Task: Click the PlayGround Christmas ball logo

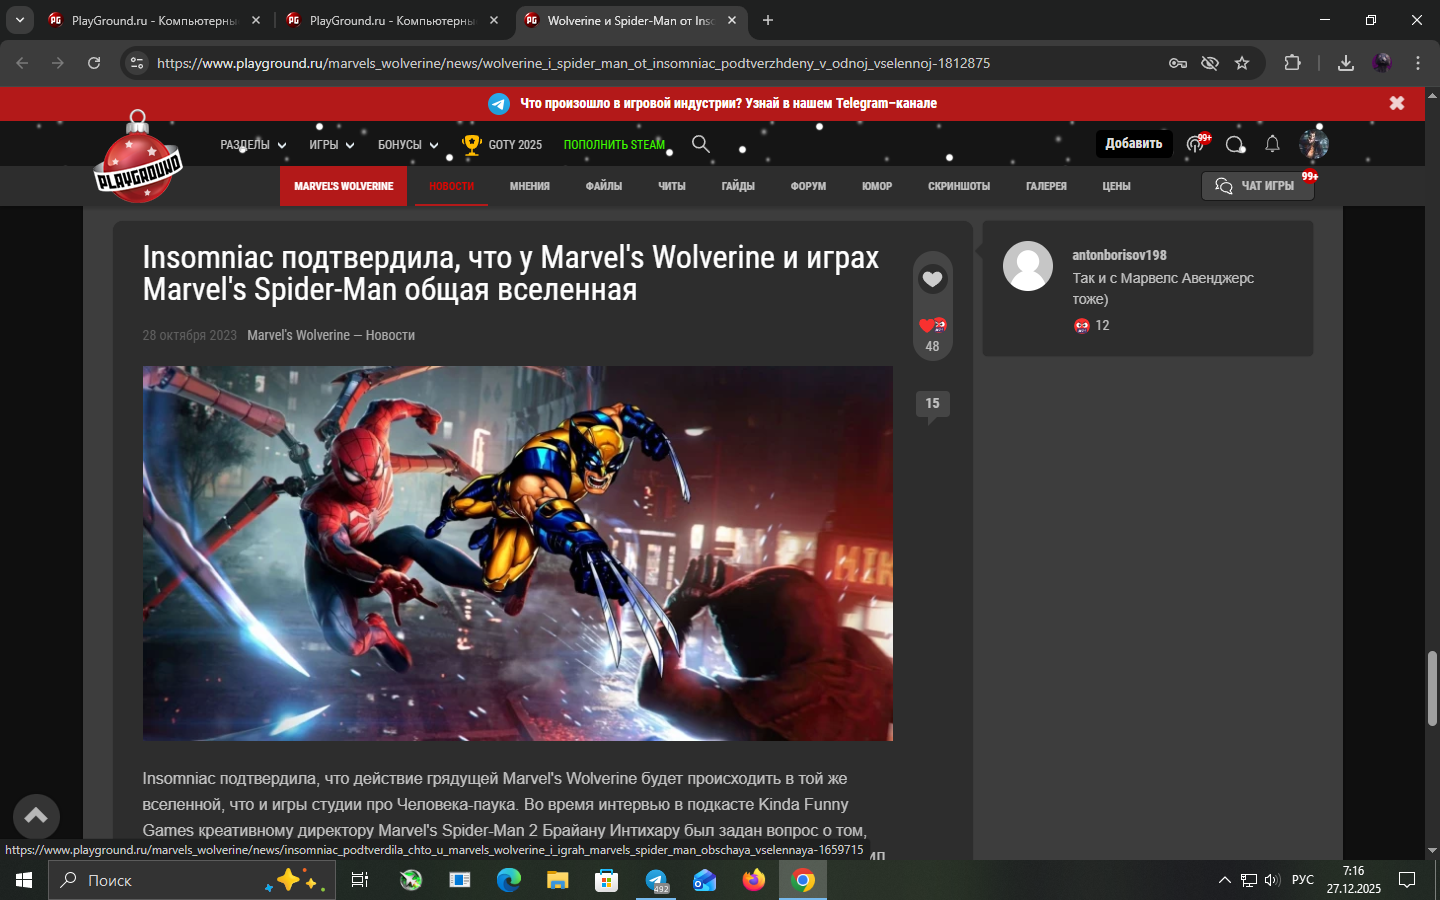Action: 138,158
